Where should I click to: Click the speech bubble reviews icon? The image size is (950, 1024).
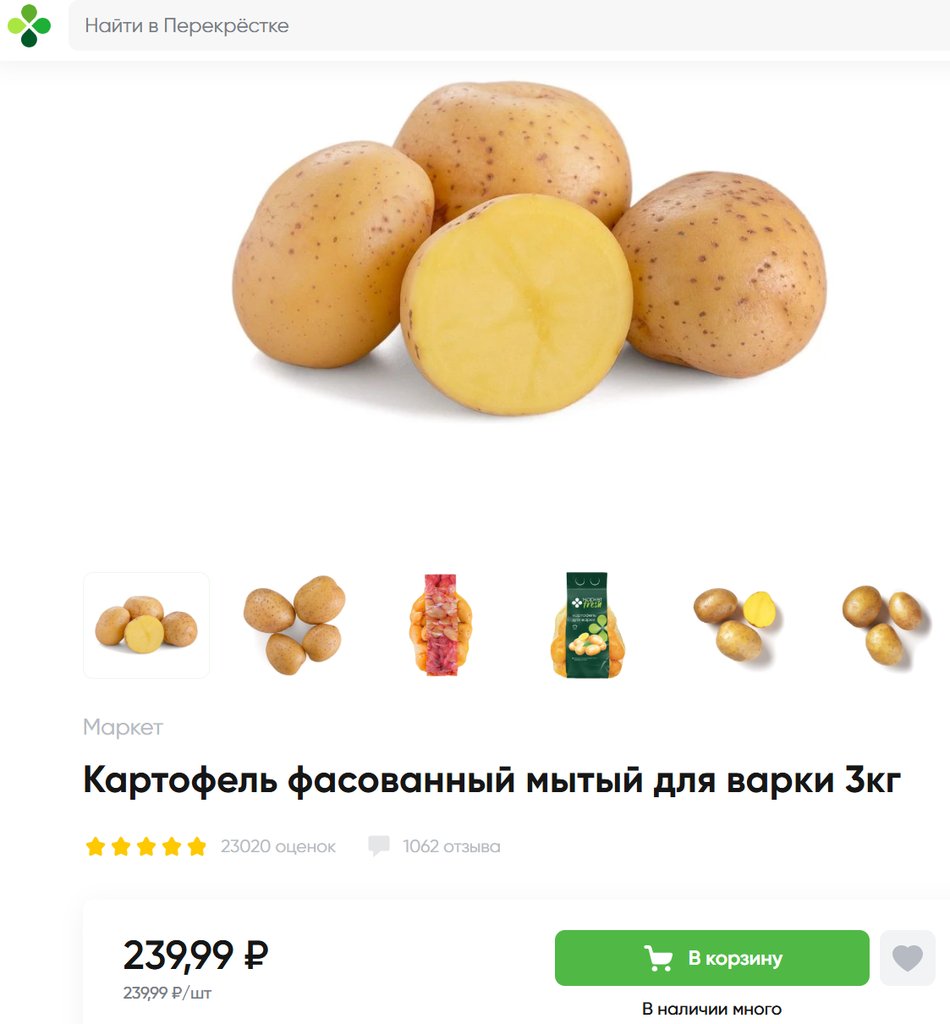379,846
